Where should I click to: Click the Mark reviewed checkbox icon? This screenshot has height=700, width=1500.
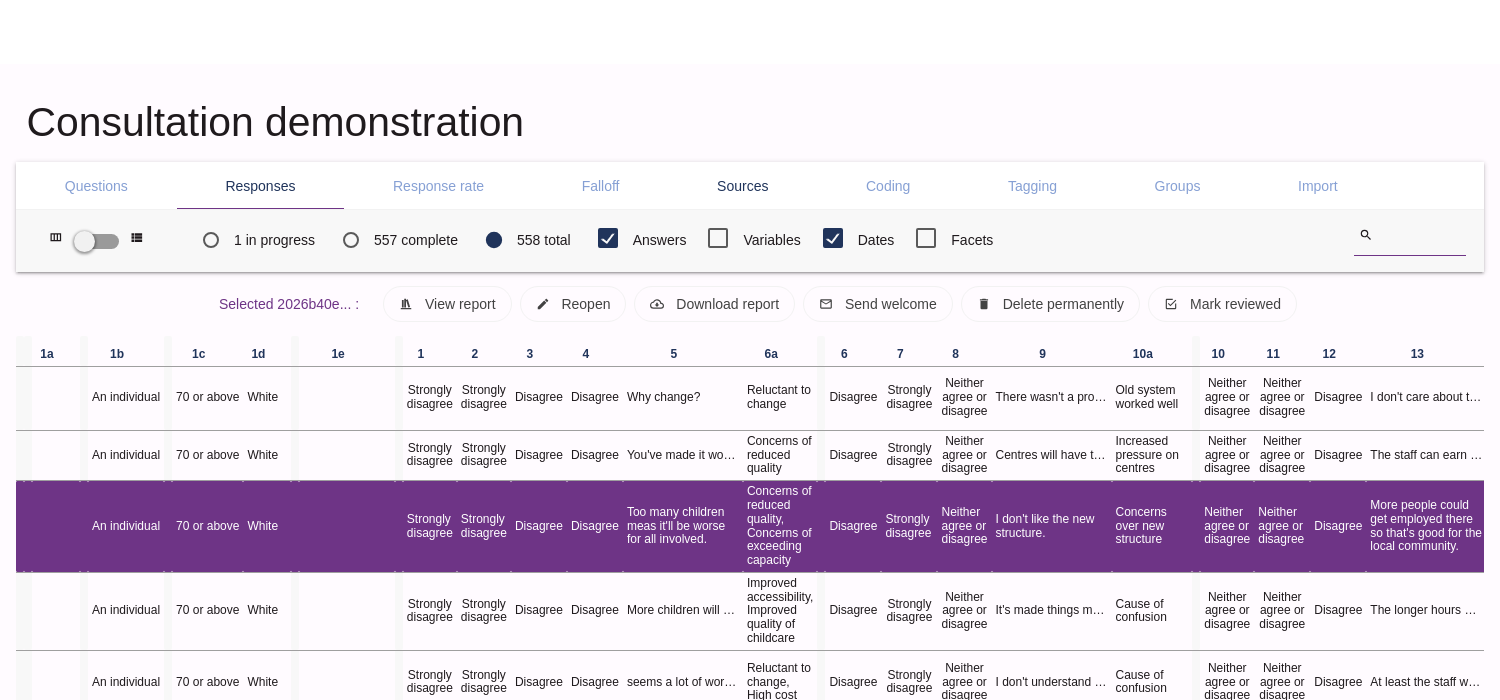click(1171, 304)
